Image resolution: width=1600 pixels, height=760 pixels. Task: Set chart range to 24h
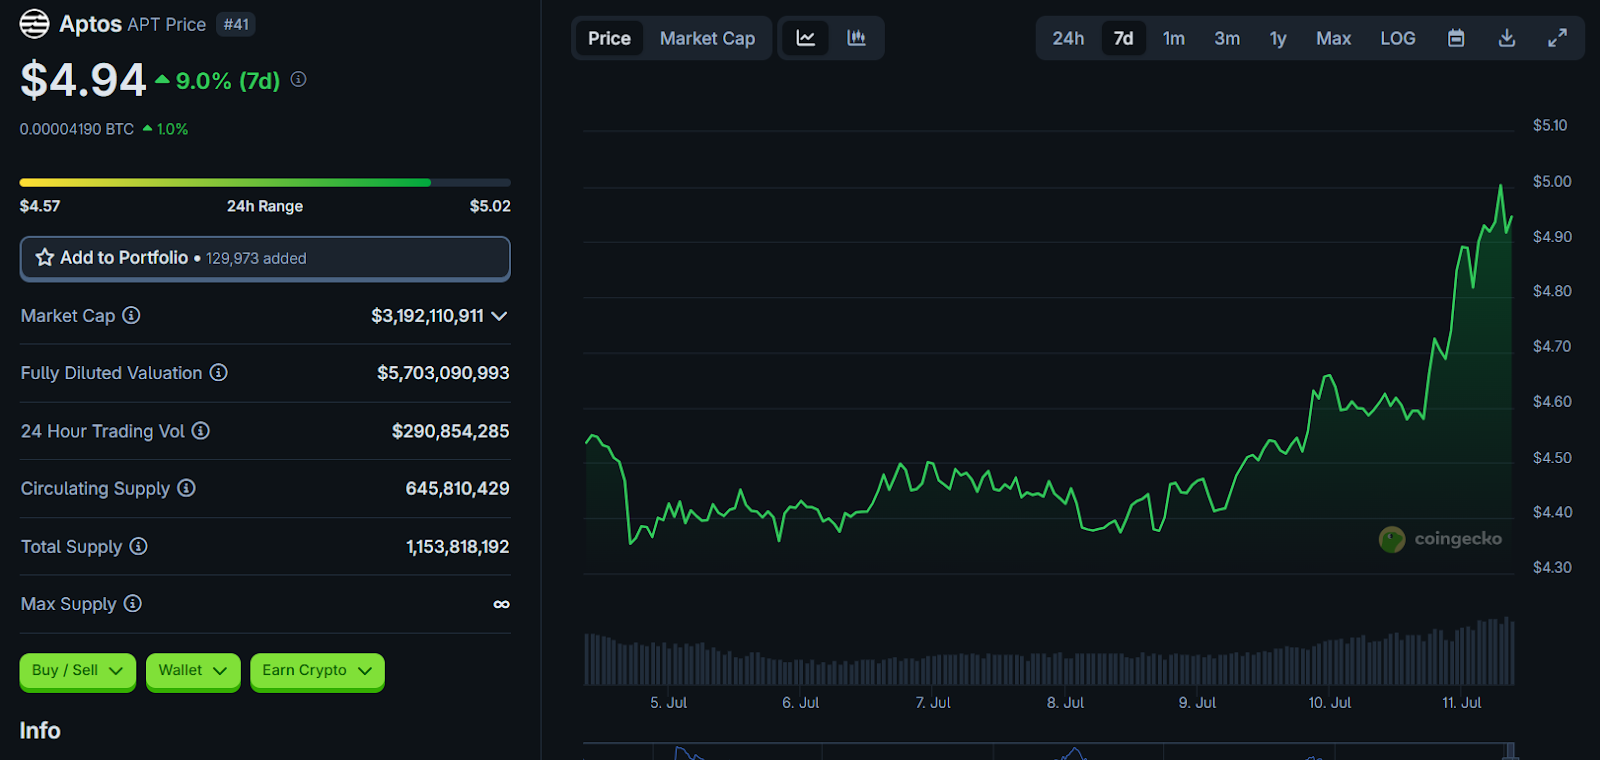coord(1068,38)
